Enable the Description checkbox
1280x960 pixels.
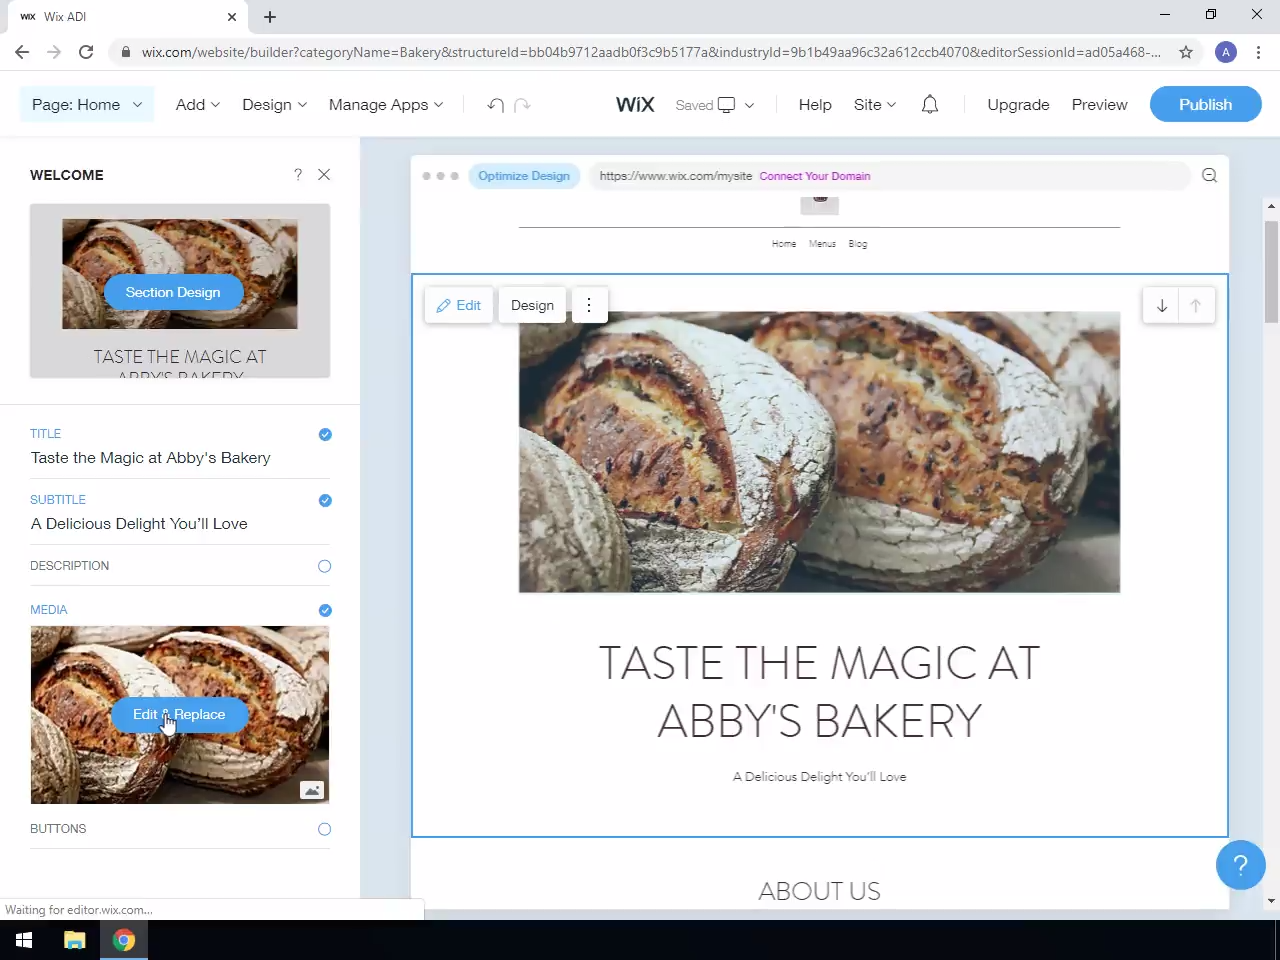(325, 566)
